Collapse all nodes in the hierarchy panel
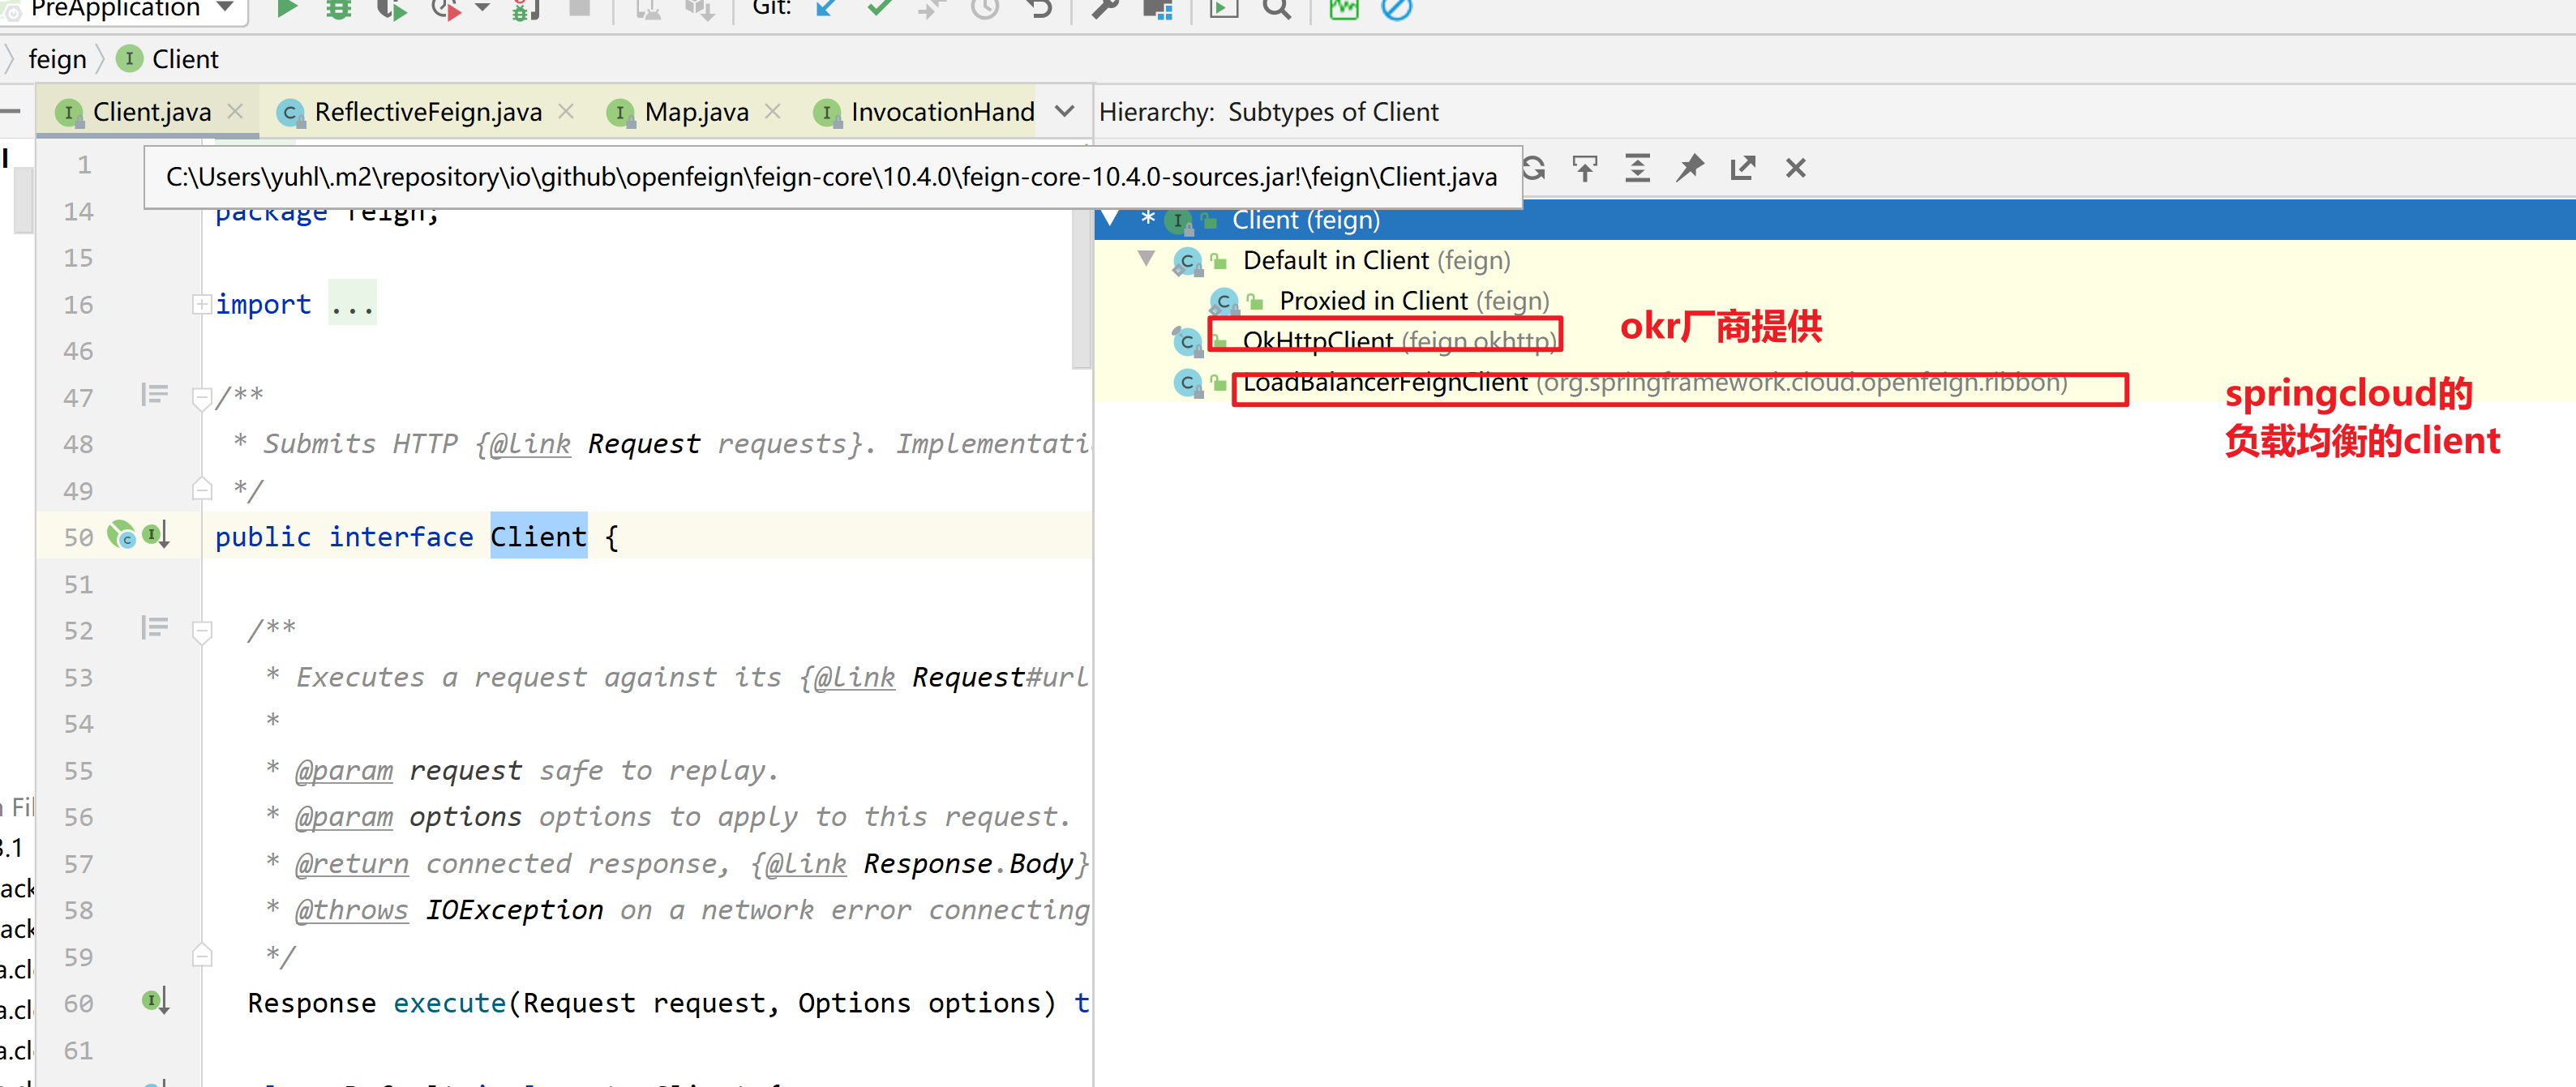The image size is (2576, 1087). tap(1638, 167)
